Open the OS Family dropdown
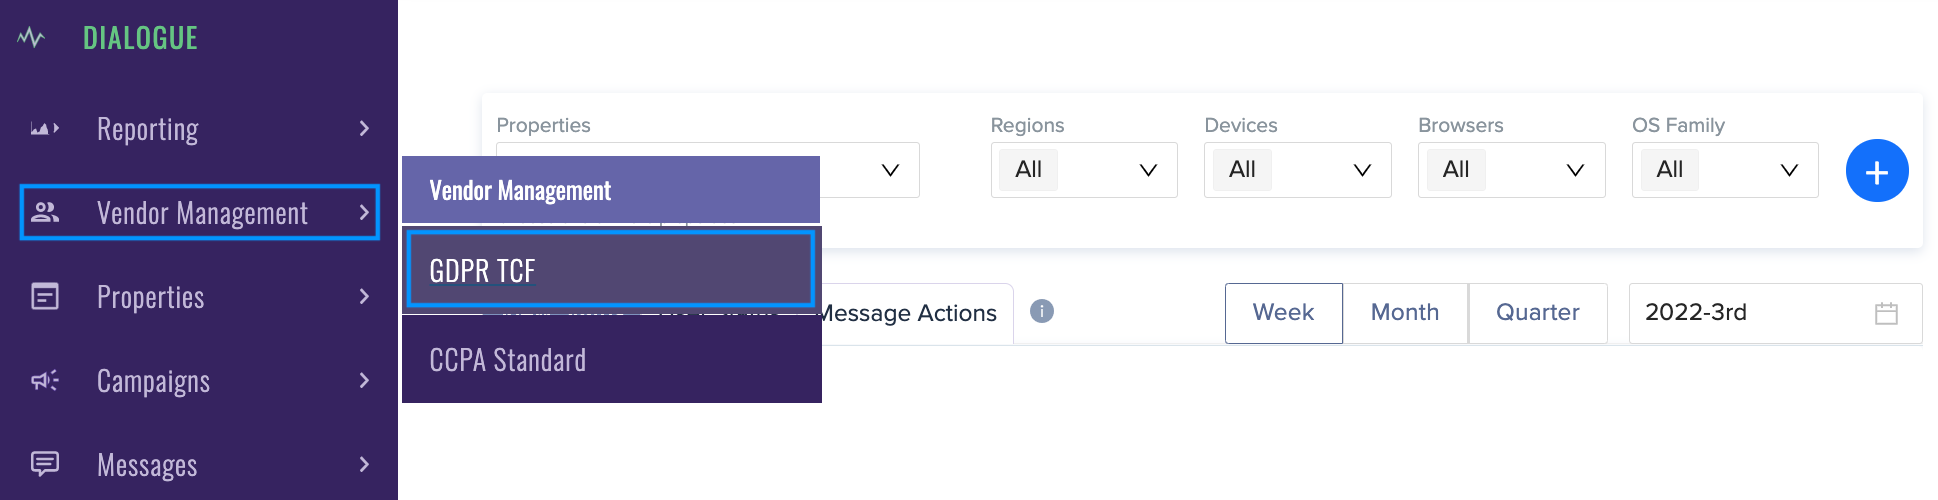 [x=1724, y=170]
